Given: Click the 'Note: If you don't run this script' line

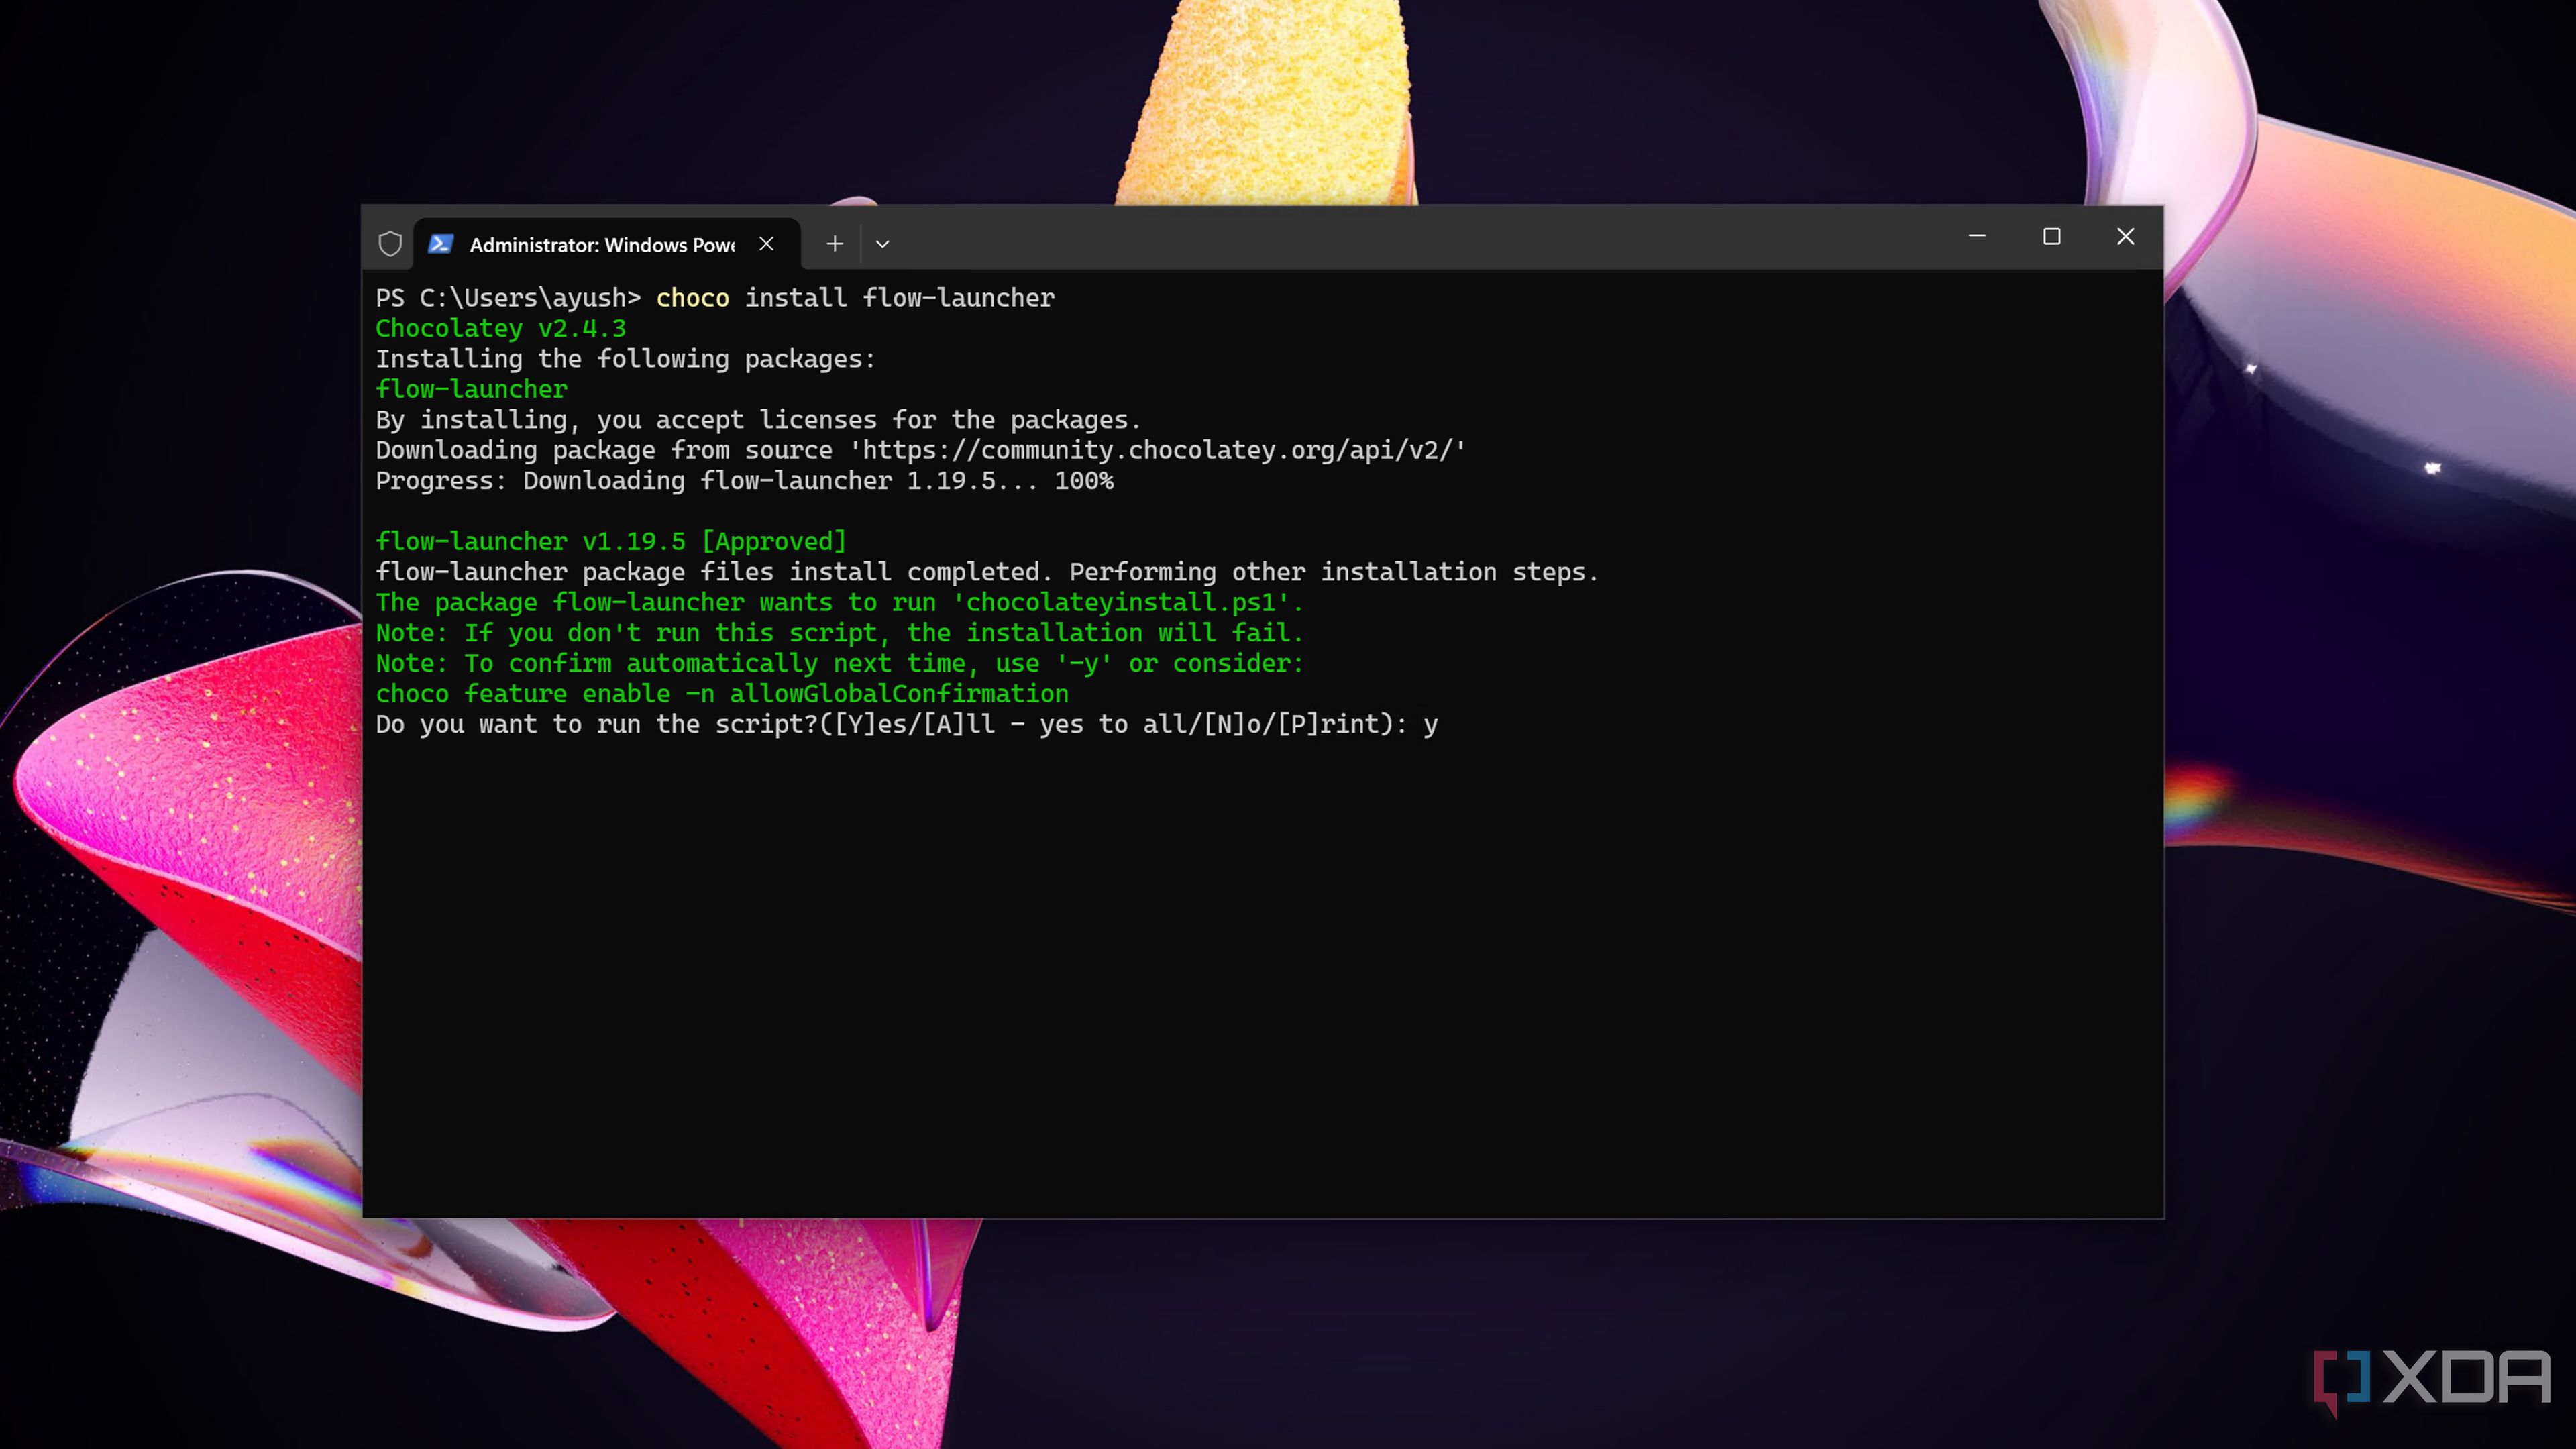Looking at the screenshot, I should pyautogui.click(x=839, y=633).
